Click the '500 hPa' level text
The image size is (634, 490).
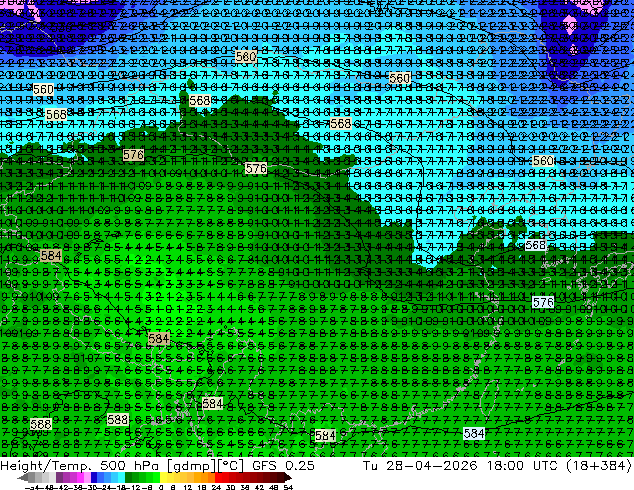pyautogui.click(x=131, y=466)
